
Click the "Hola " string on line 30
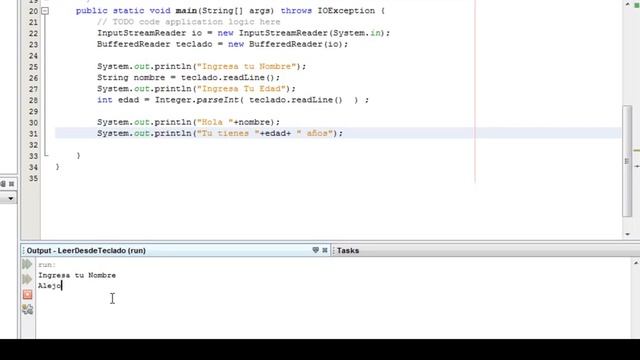point(215,122)
